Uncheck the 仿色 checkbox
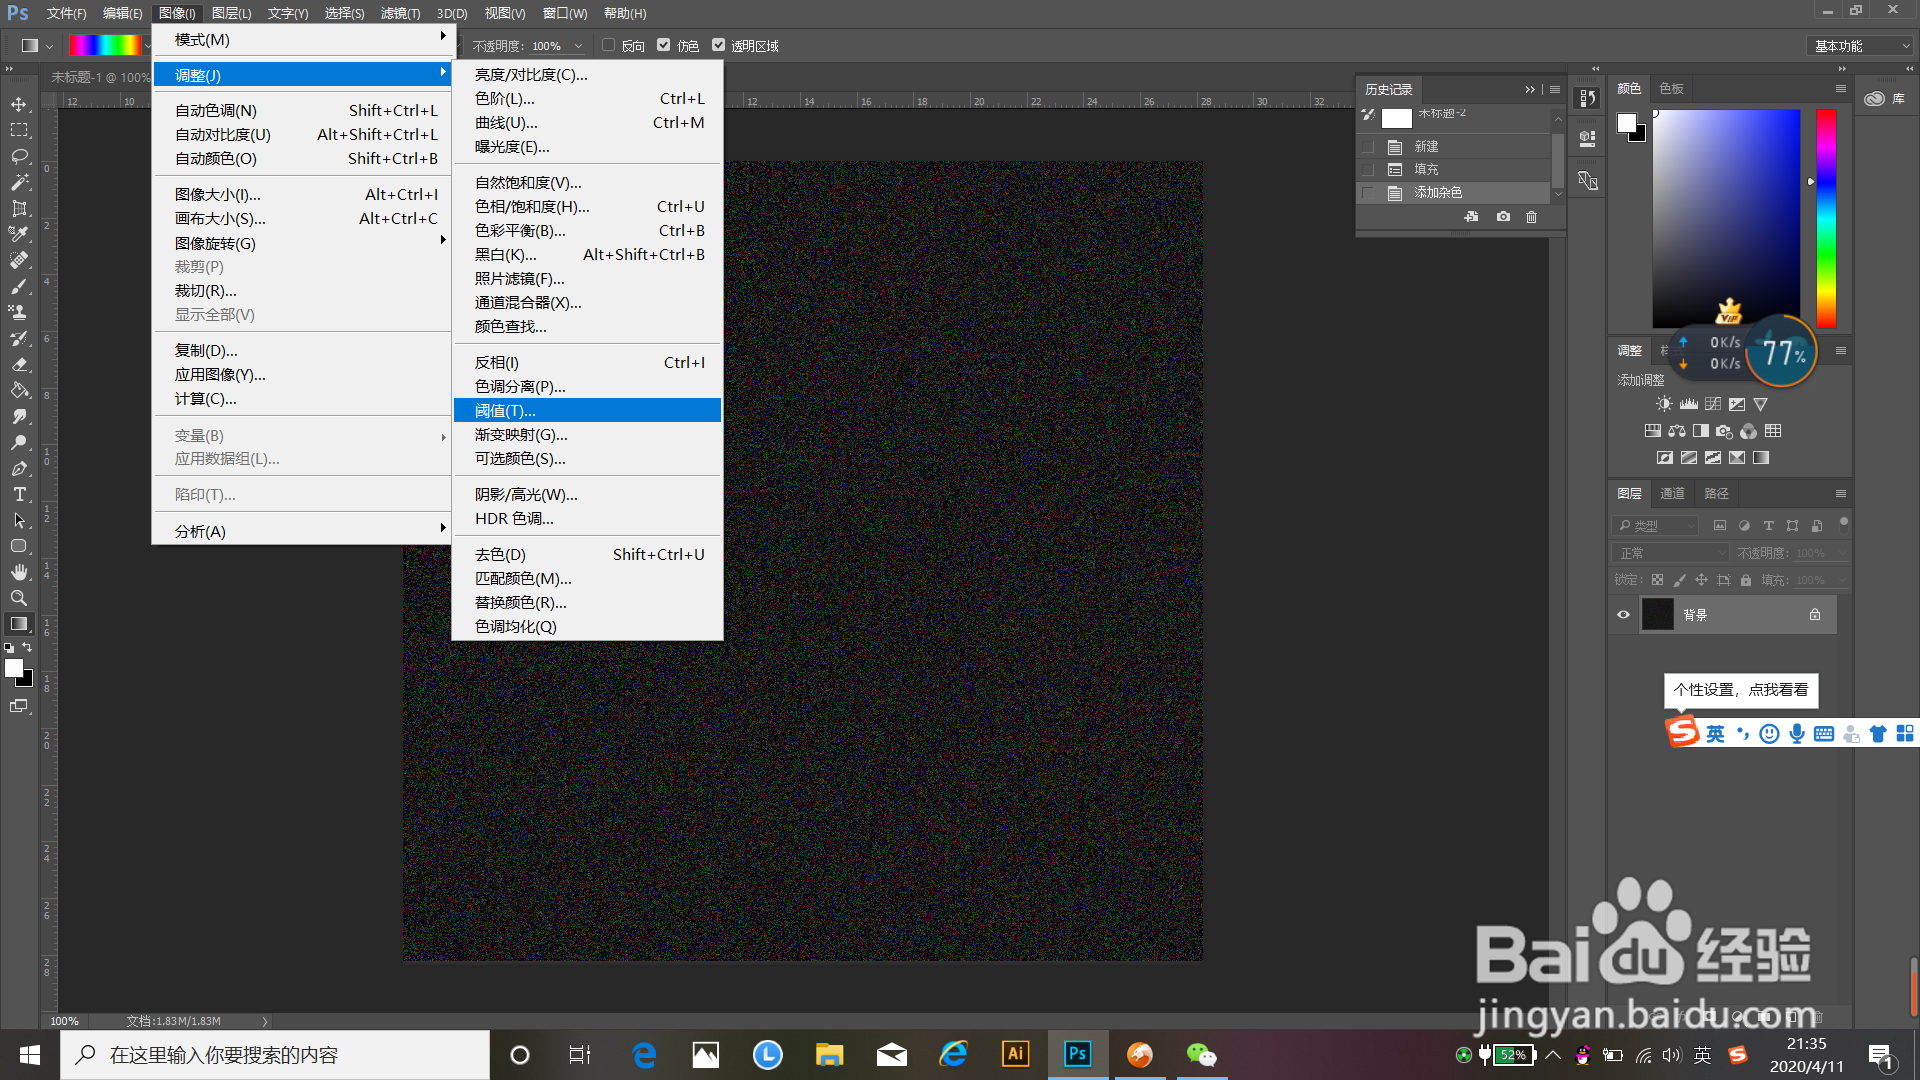This screenshot has width=1920, height=1080. (x=663, y=45)
